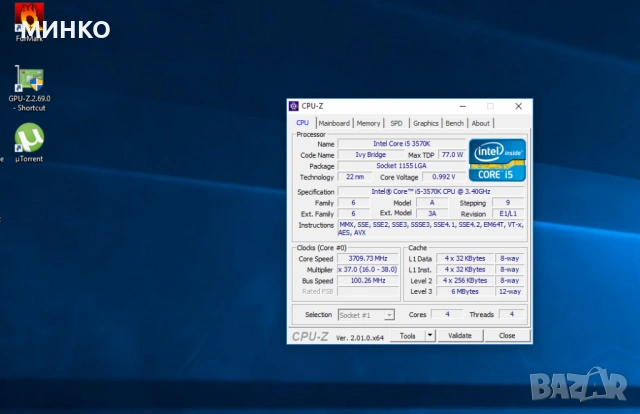Click the Instructions list MMX, SSE, SSE2
Image resolution: width=640 pixels, height=414 pixels.
pos(431,229)
